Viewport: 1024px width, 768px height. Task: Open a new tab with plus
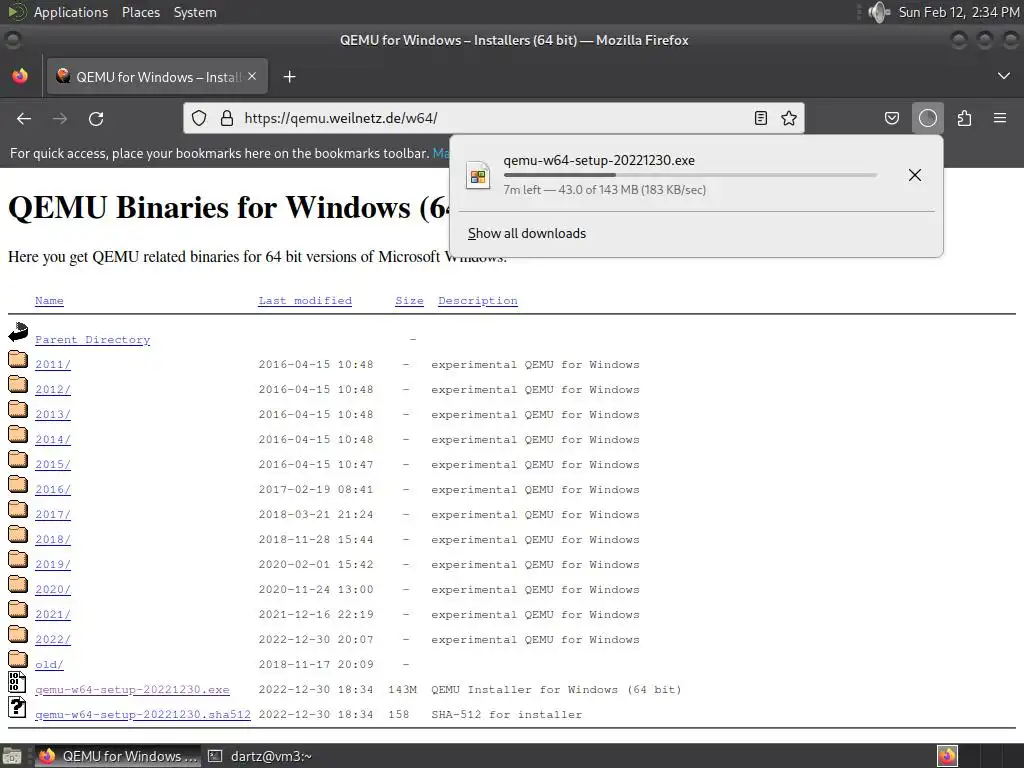[x=289, y=77]
